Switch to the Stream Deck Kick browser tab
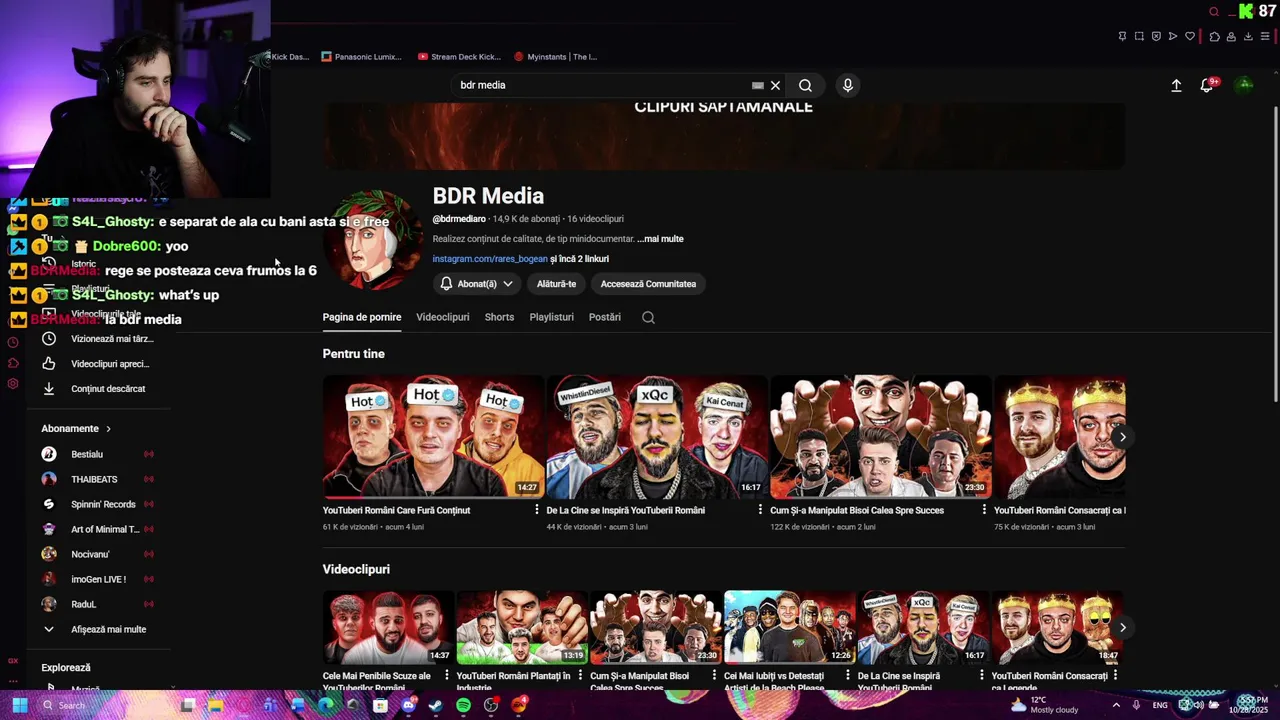 click(x=460, y=57)
